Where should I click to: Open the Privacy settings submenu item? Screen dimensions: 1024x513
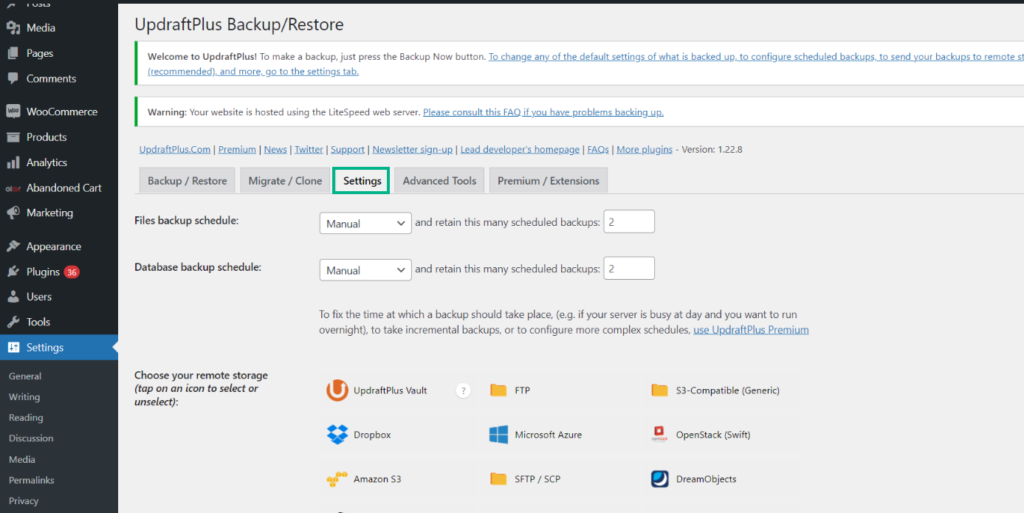24,501
